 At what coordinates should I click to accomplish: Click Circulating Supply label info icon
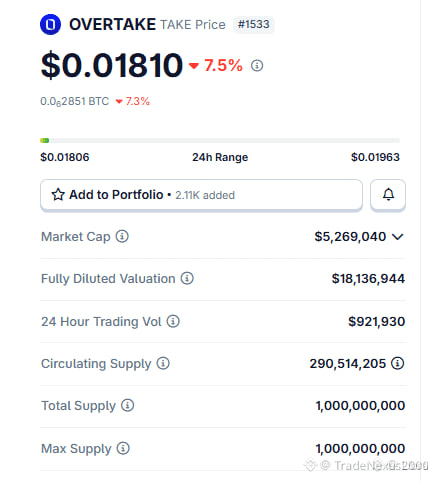(x=163, y=363)
